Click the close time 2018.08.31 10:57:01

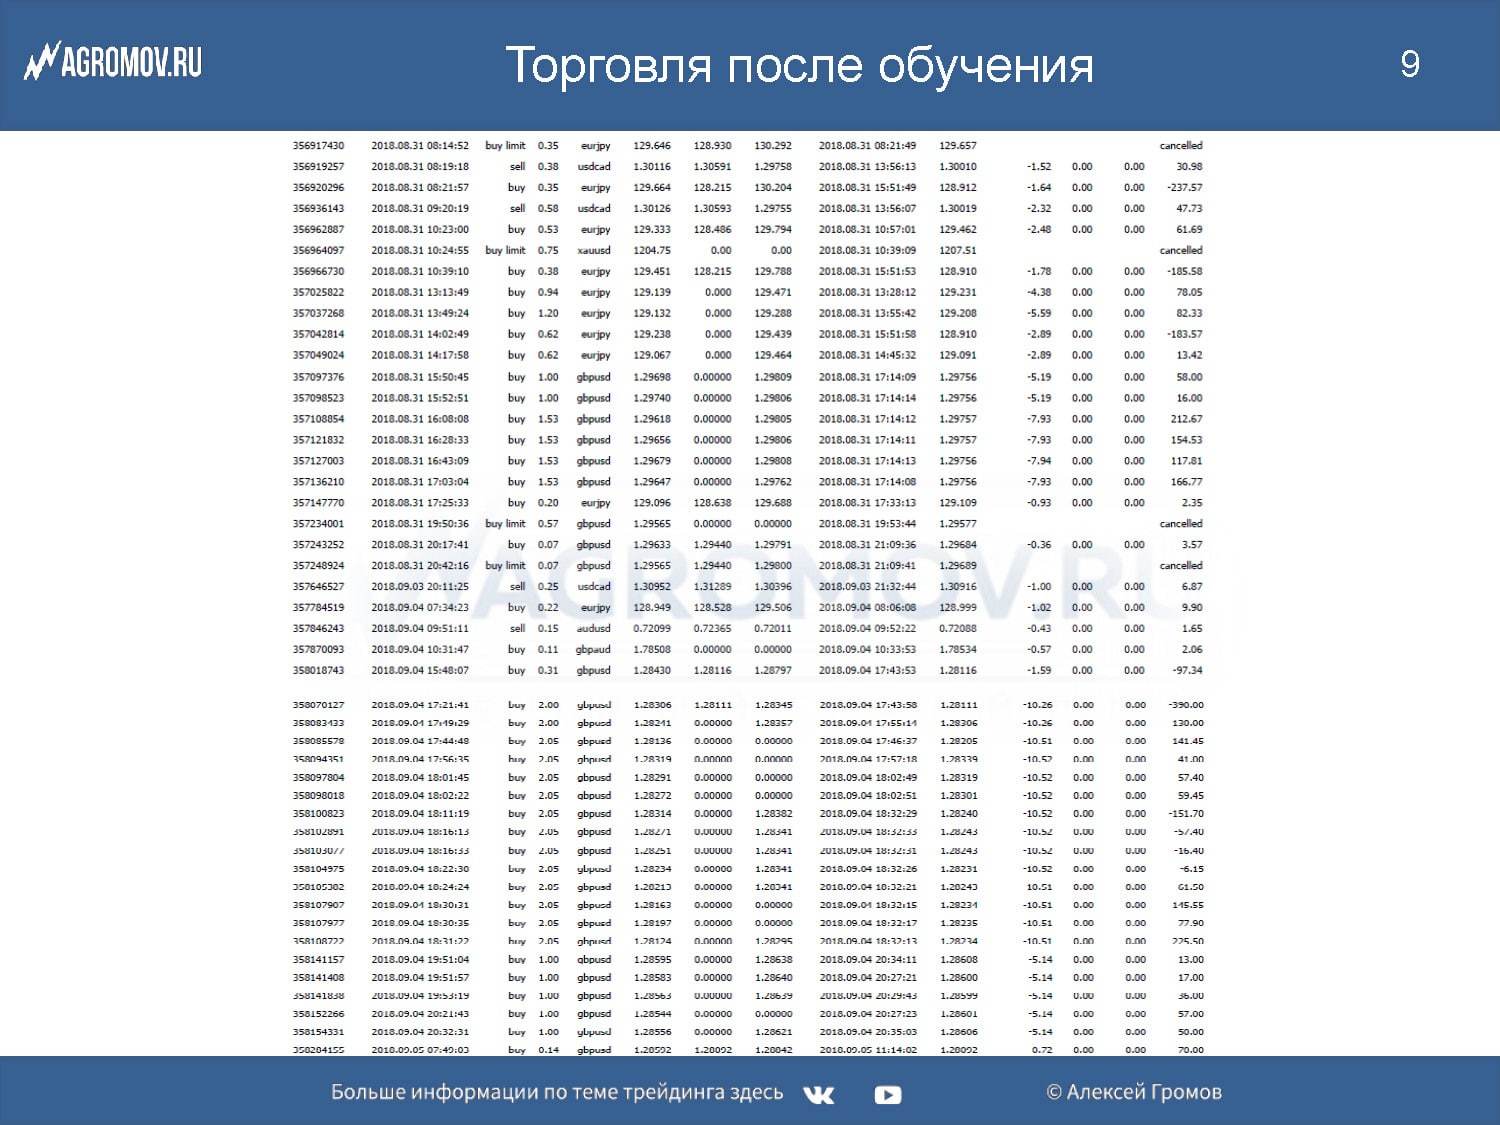[867, 230]
